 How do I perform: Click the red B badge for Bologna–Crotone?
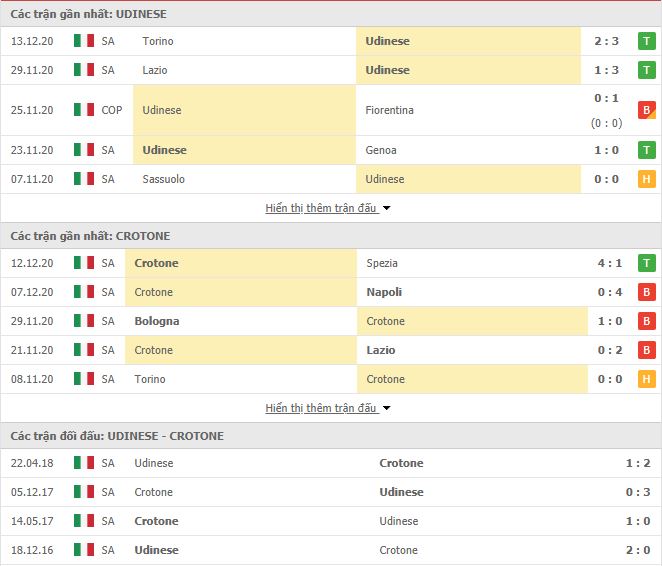click(x=647, y=321)
